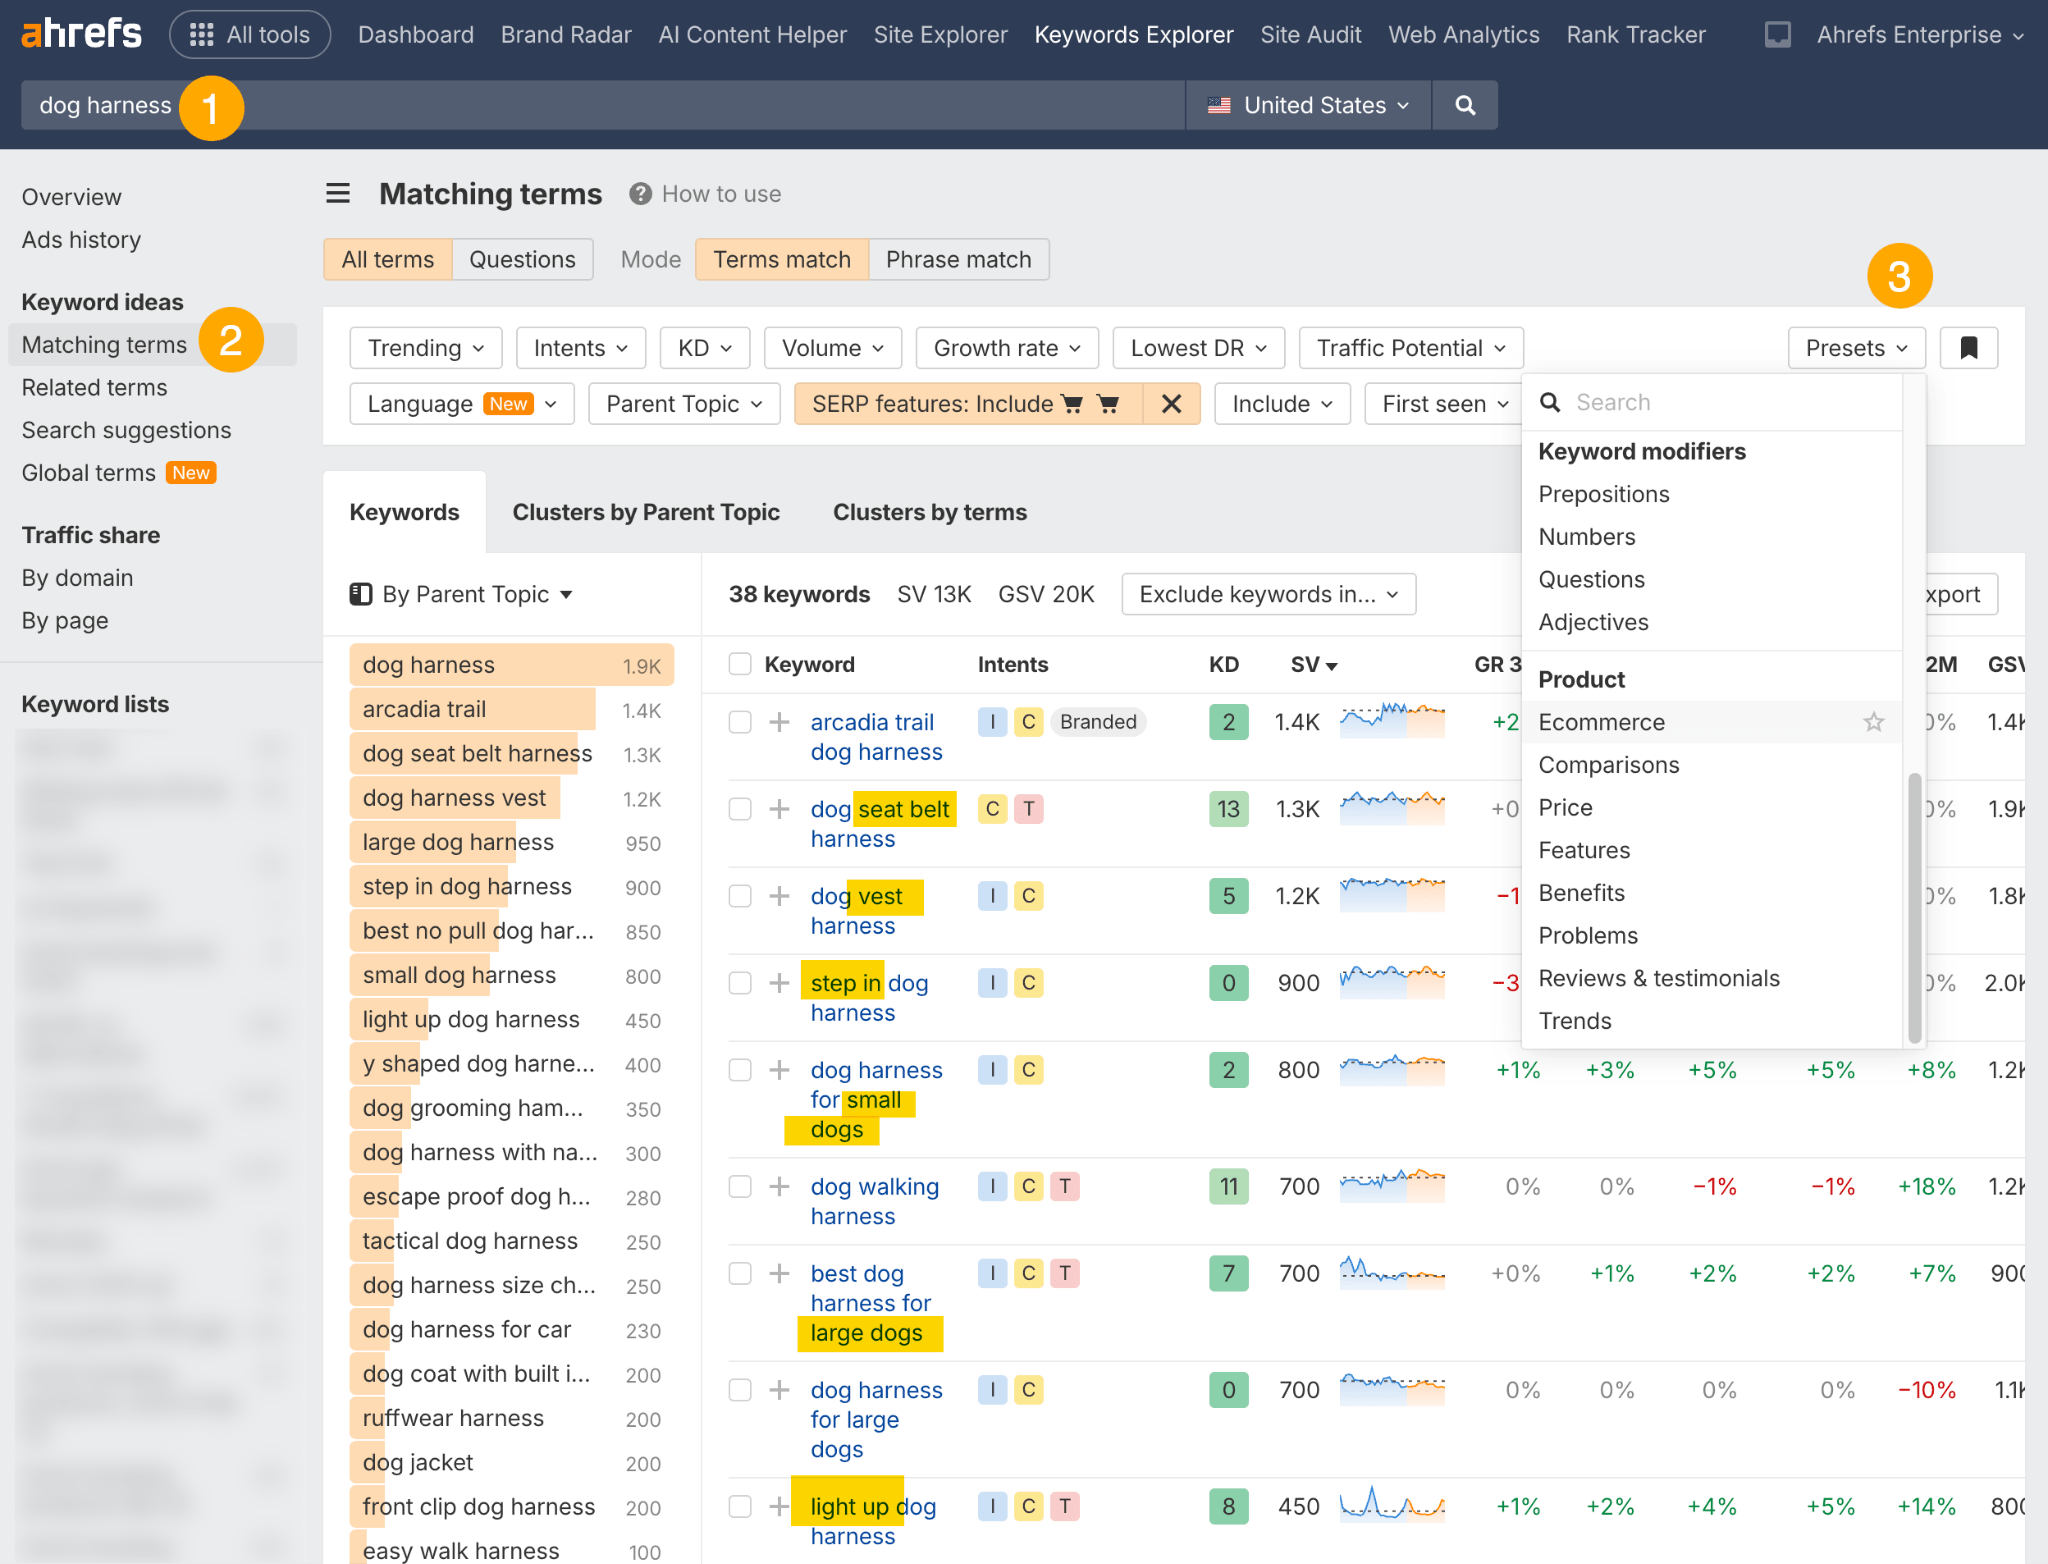Click the Ahrefs logo
Viewport: 2048px width, 1564px height.
(80, 32)
